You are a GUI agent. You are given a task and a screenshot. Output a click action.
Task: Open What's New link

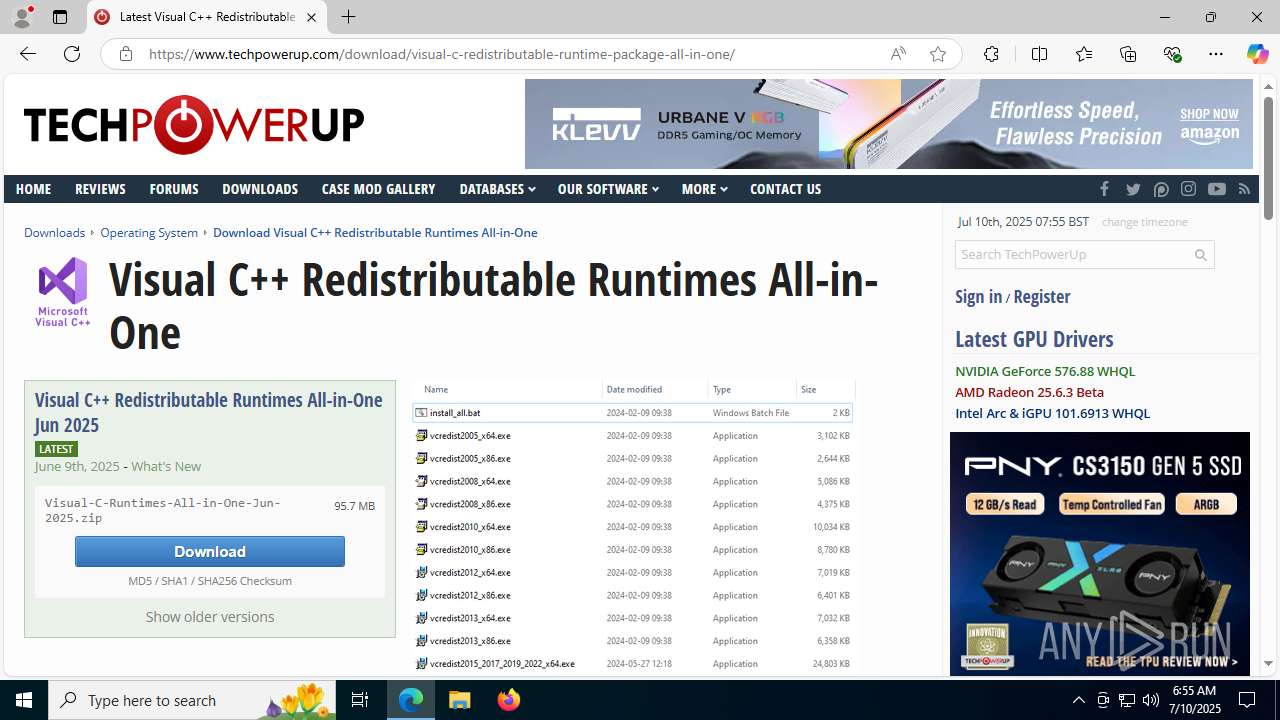pos(166,467)
